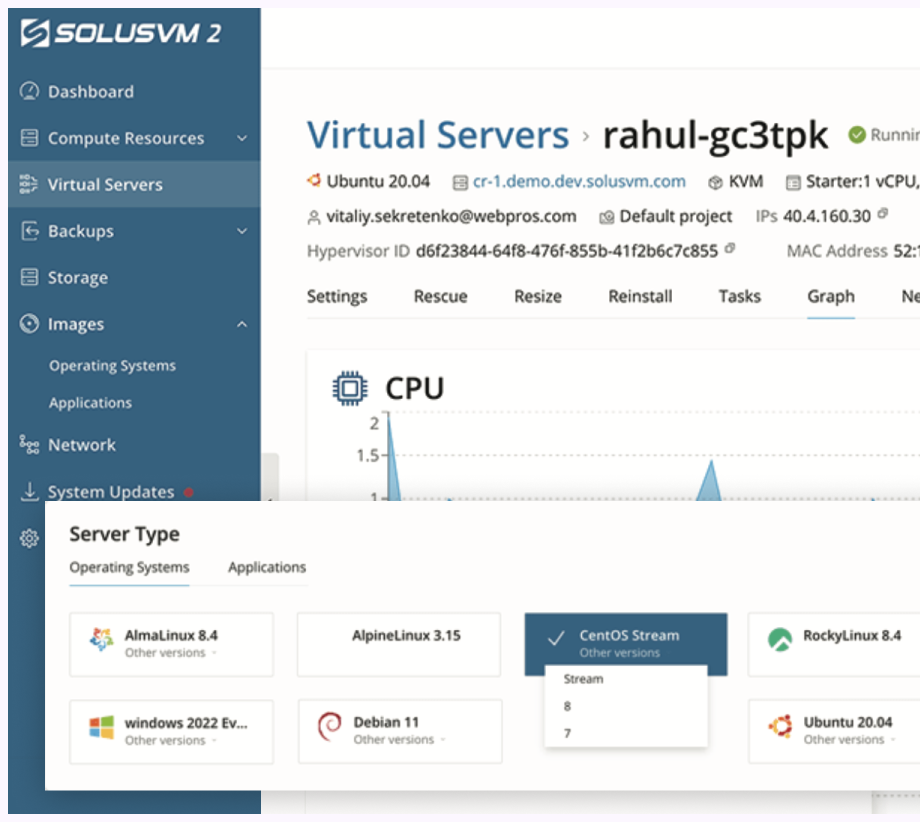This screenshot has height=822, width=920.
Task: Click the green Running status icon
Action: click(x=857, y=135)
